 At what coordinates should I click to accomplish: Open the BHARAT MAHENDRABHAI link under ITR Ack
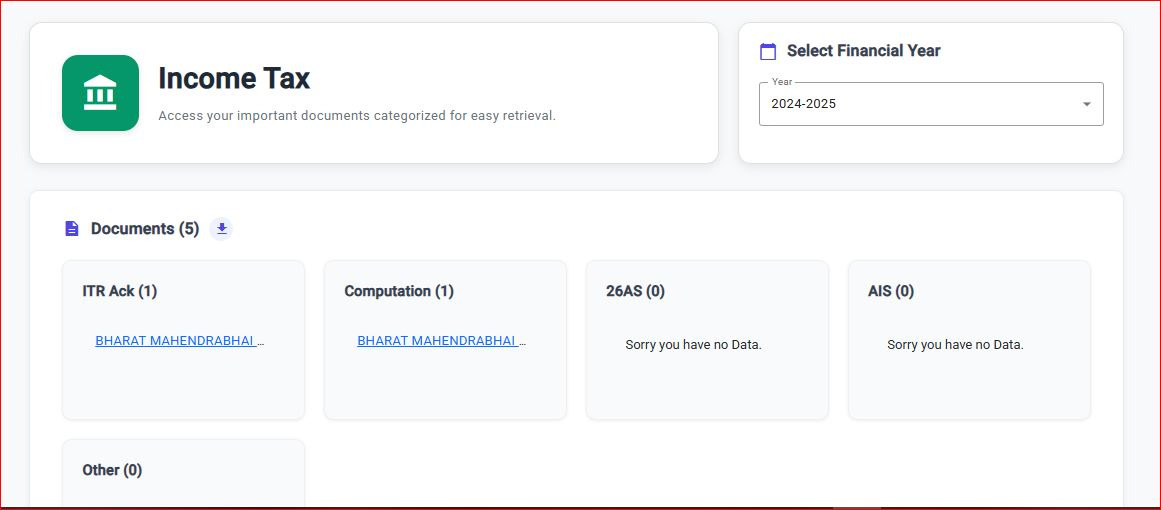click(x=180, y=341)
